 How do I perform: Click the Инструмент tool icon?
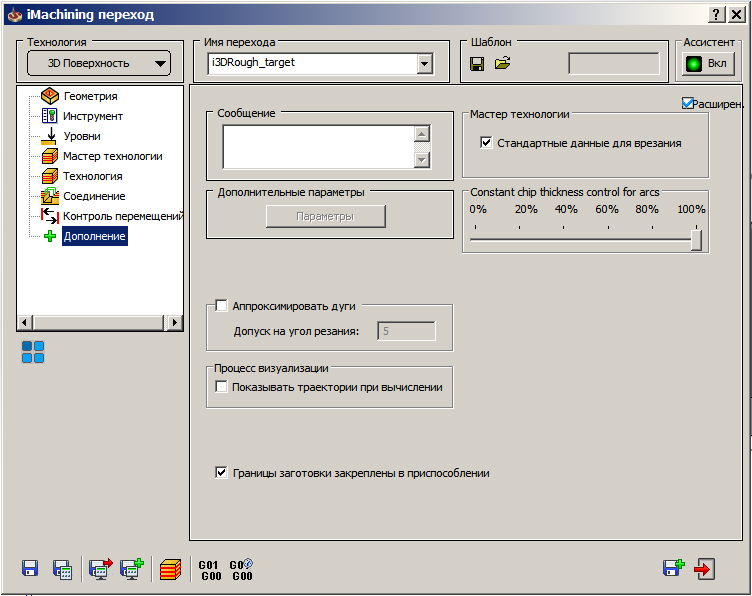coord(49,116)
